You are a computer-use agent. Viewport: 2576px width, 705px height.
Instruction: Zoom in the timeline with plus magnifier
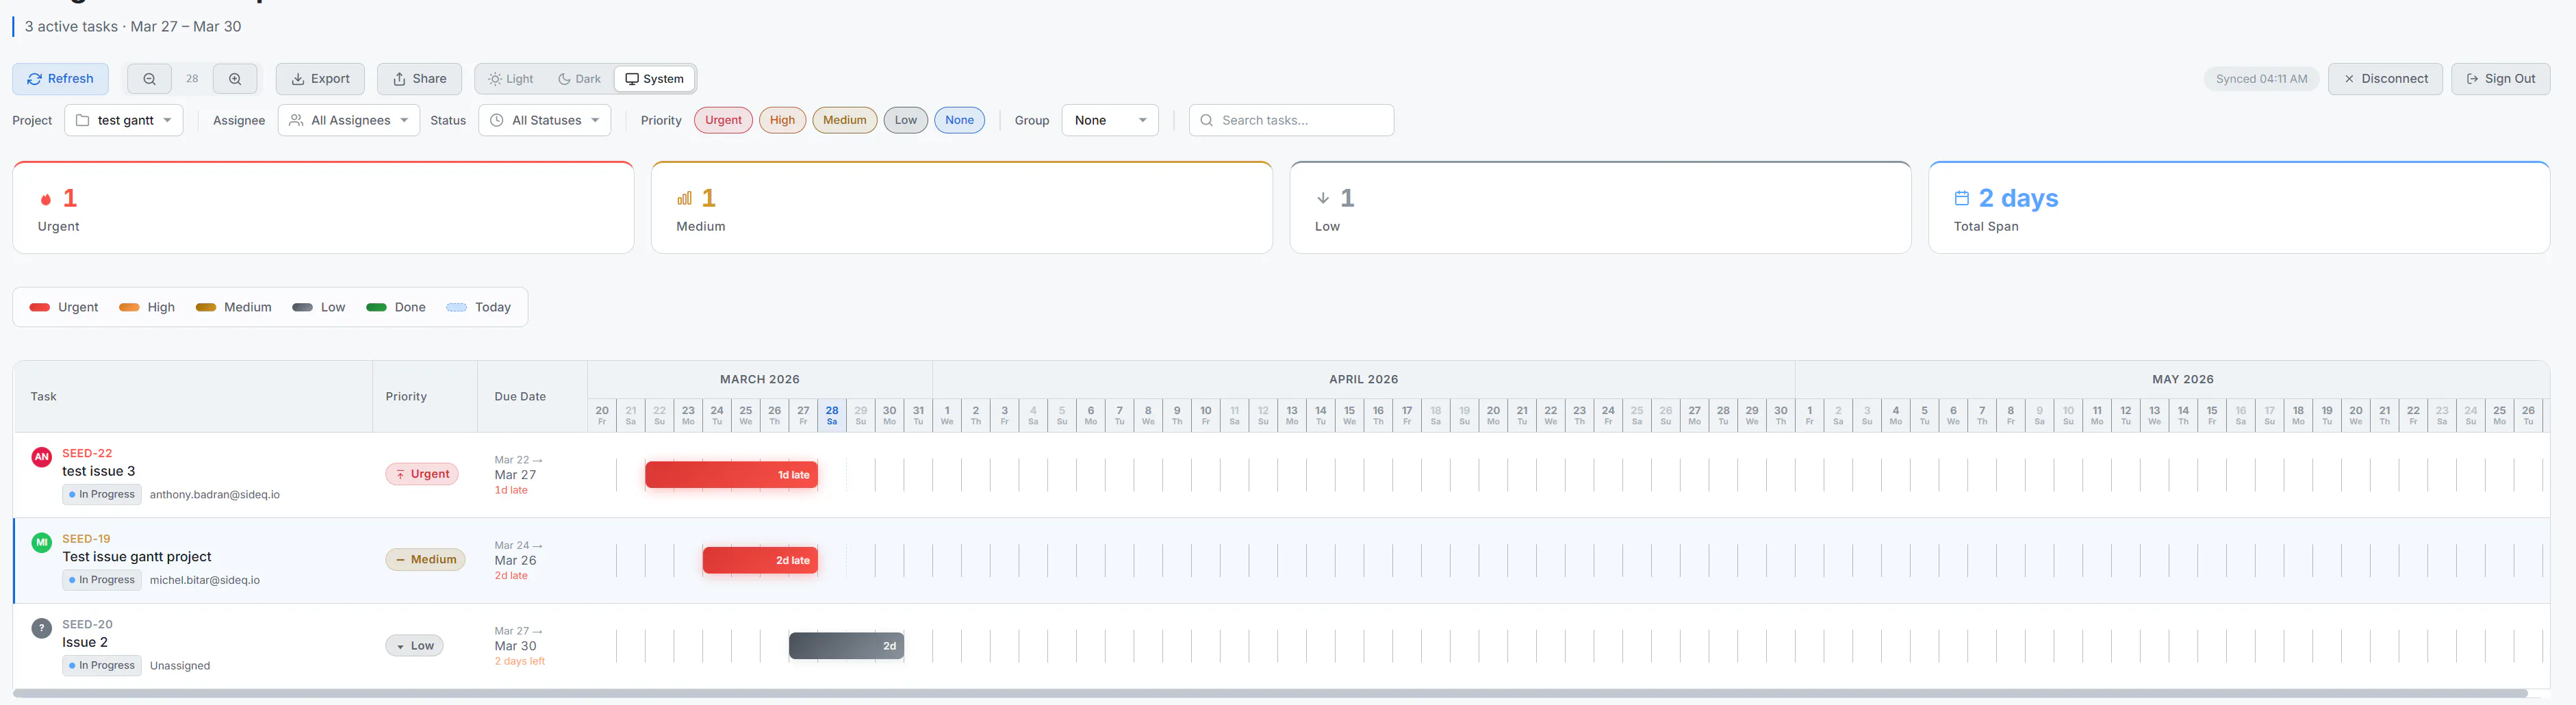(x=235, y=79)
